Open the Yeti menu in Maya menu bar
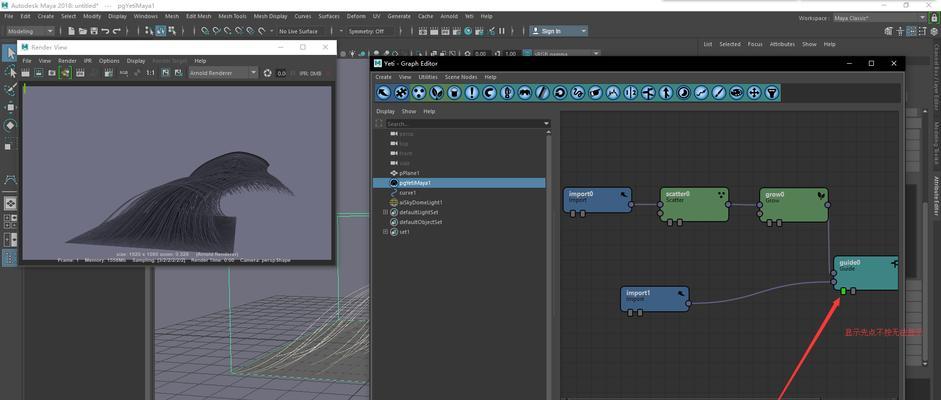This screenshot has height=400, width=941. pos(470,16)
